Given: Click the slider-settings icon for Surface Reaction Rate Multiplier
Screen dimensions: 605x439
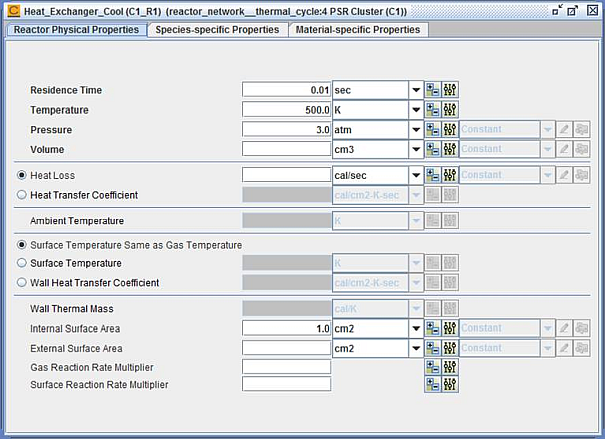Looking at the screenshot, I should point(450,384).
